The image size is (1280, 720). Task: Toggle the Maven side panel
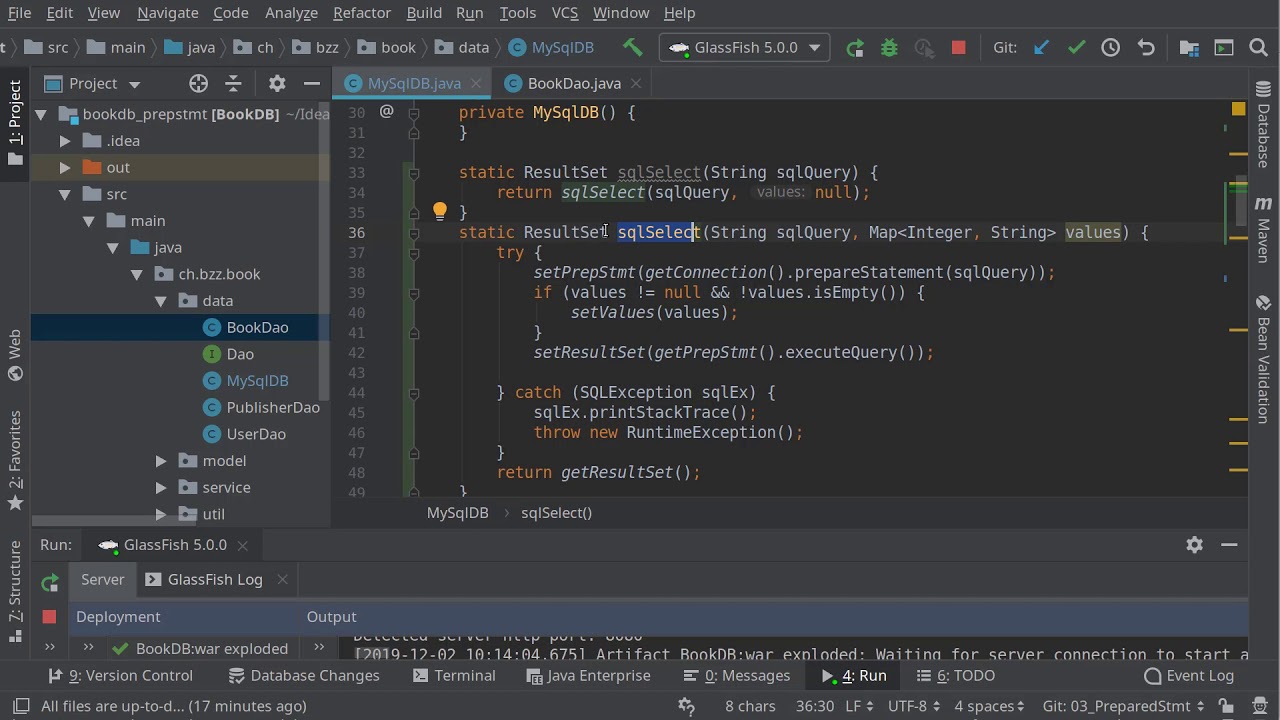coord(1263,227)
